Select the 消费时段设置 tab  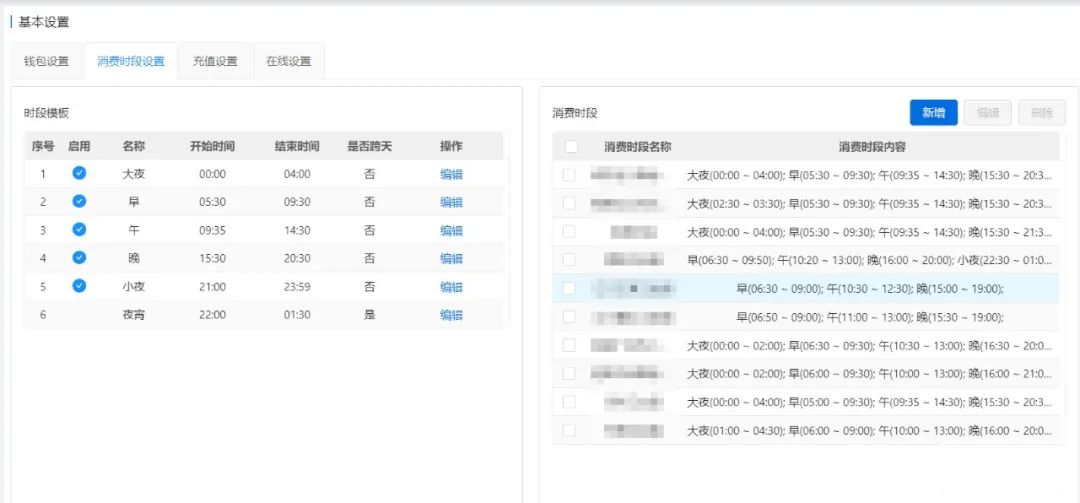click(131, 61)
